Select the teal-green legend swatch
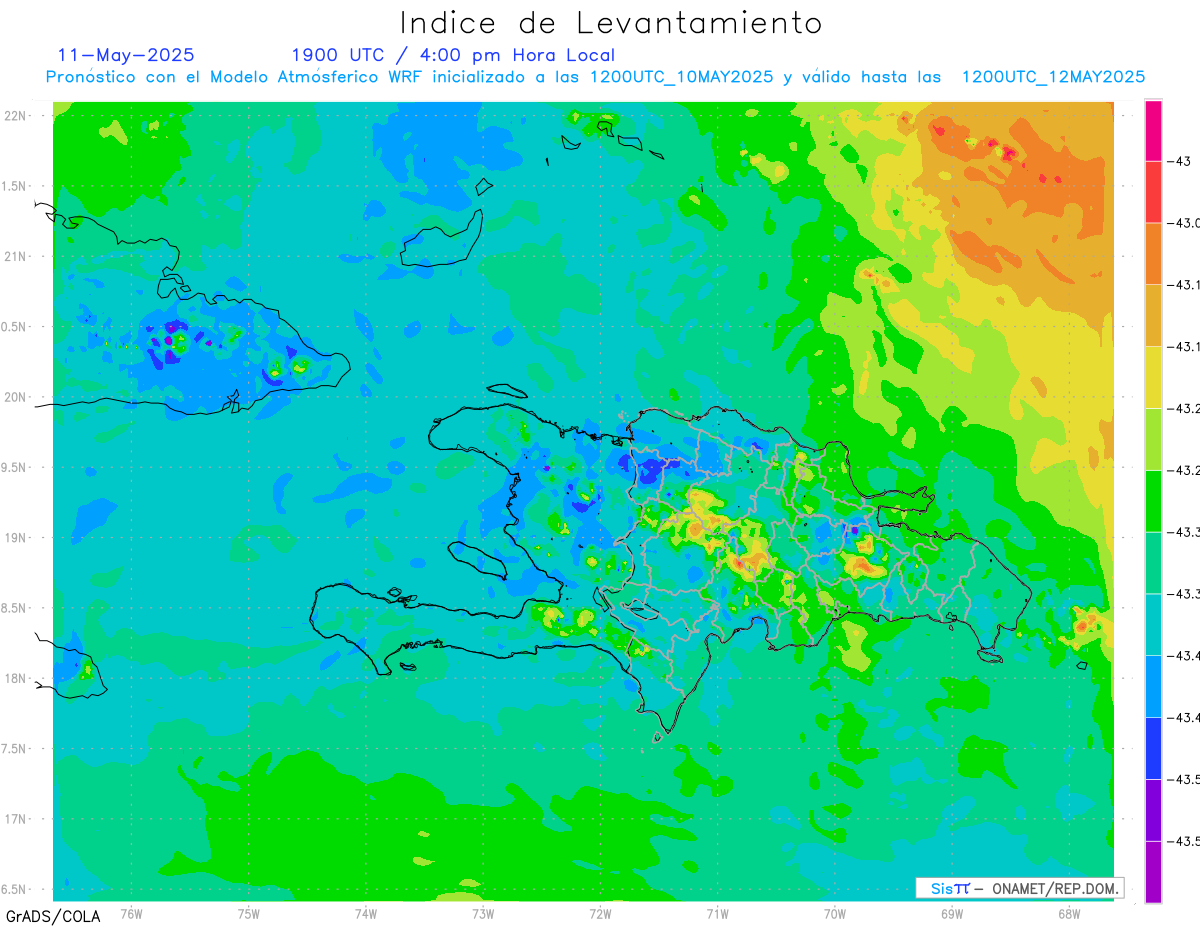The height and width of the screenshot is (927, 1200). (x=1153, y=563)
